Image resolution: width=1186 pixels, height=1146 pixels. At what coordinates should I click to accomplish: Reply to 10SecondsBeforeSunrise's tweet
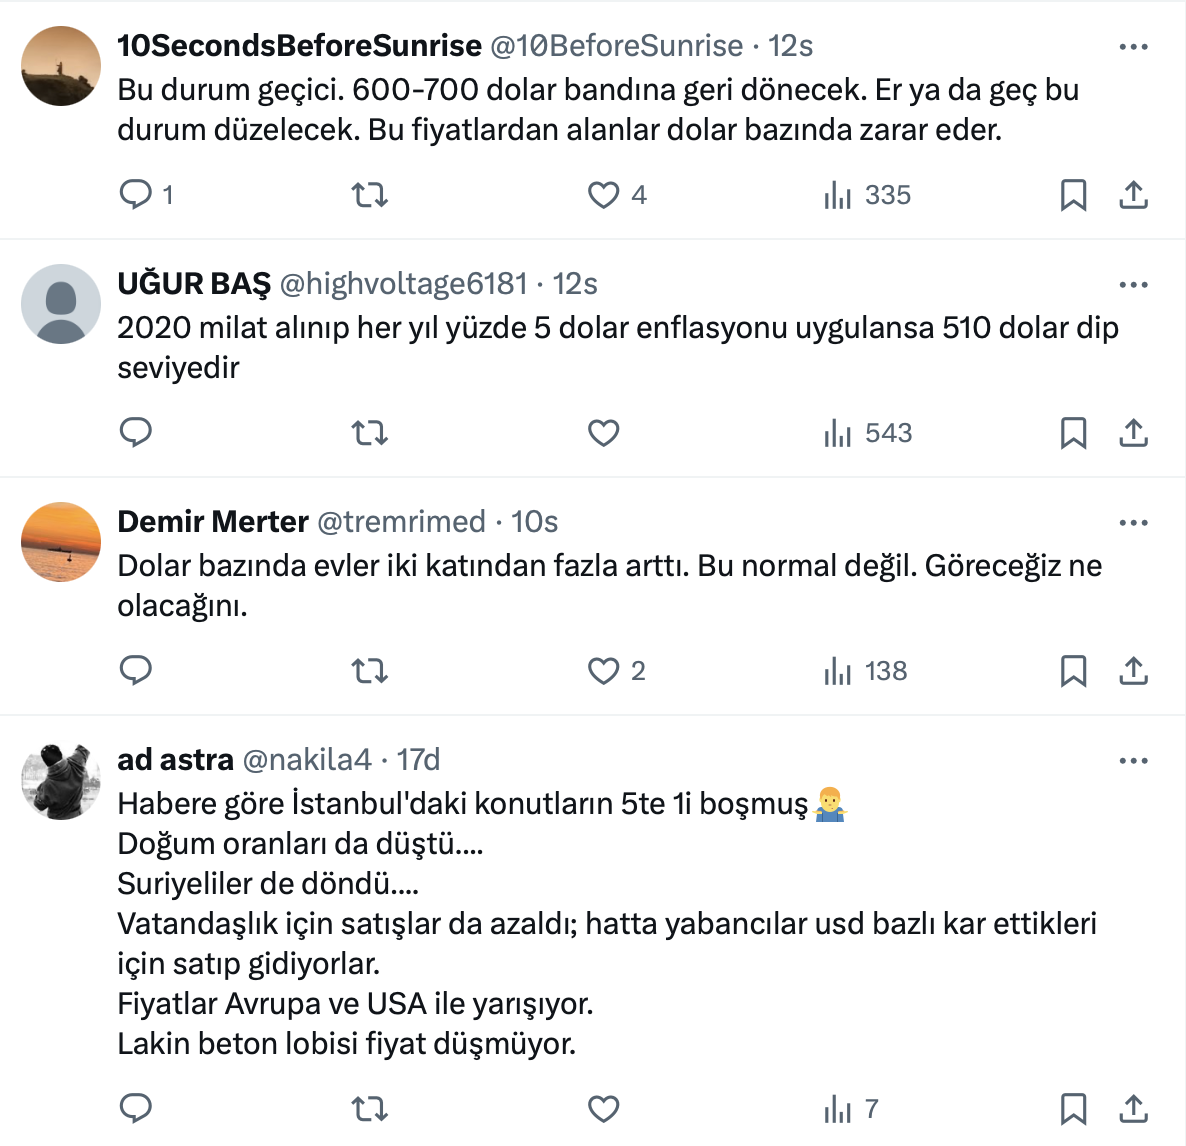tap(136, 194)
